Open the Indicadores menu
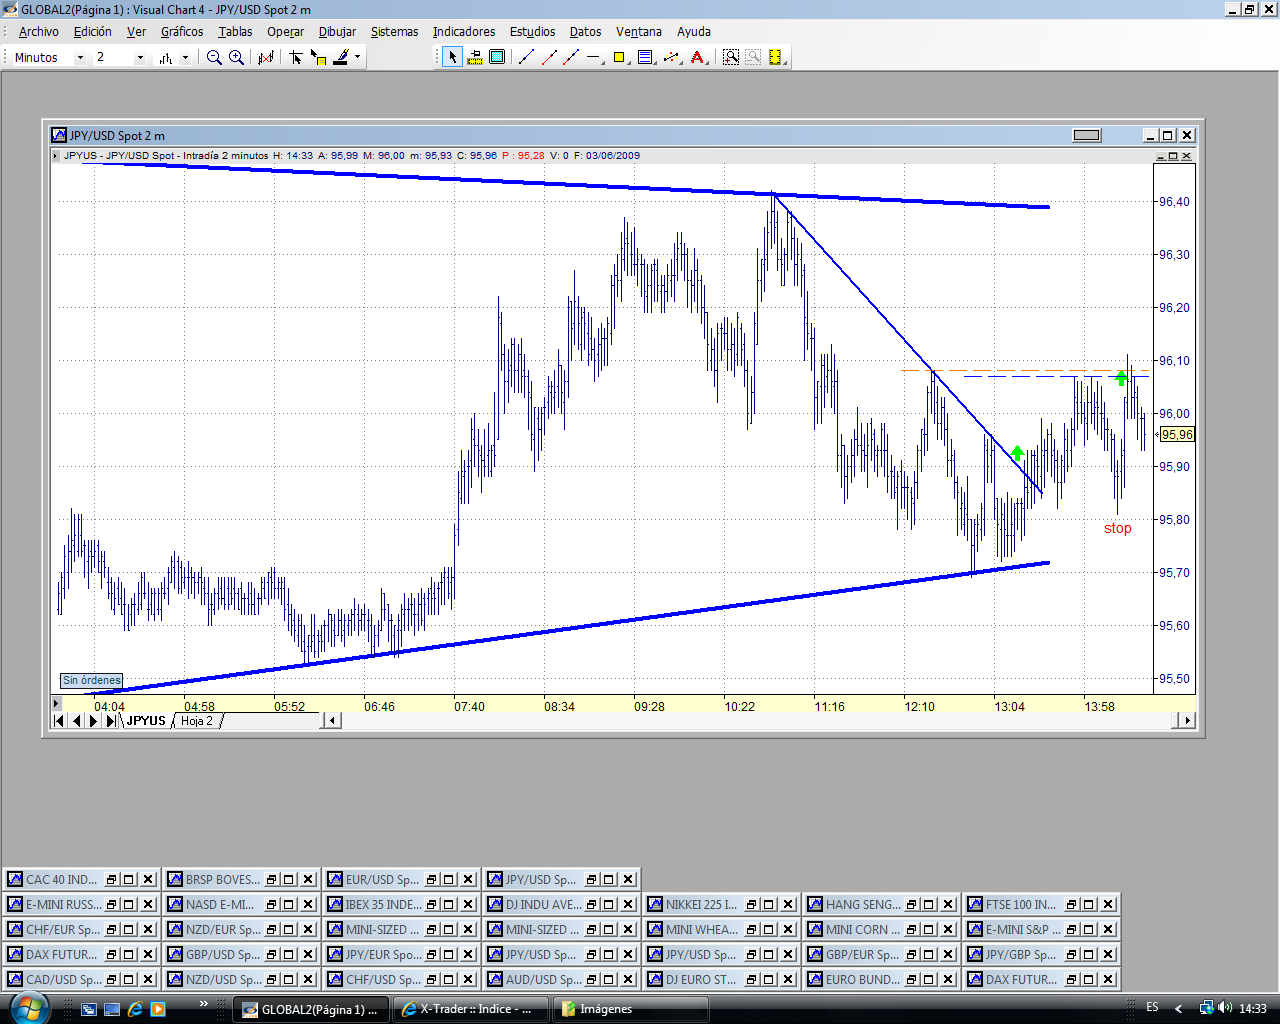 [x=463, y=32]
